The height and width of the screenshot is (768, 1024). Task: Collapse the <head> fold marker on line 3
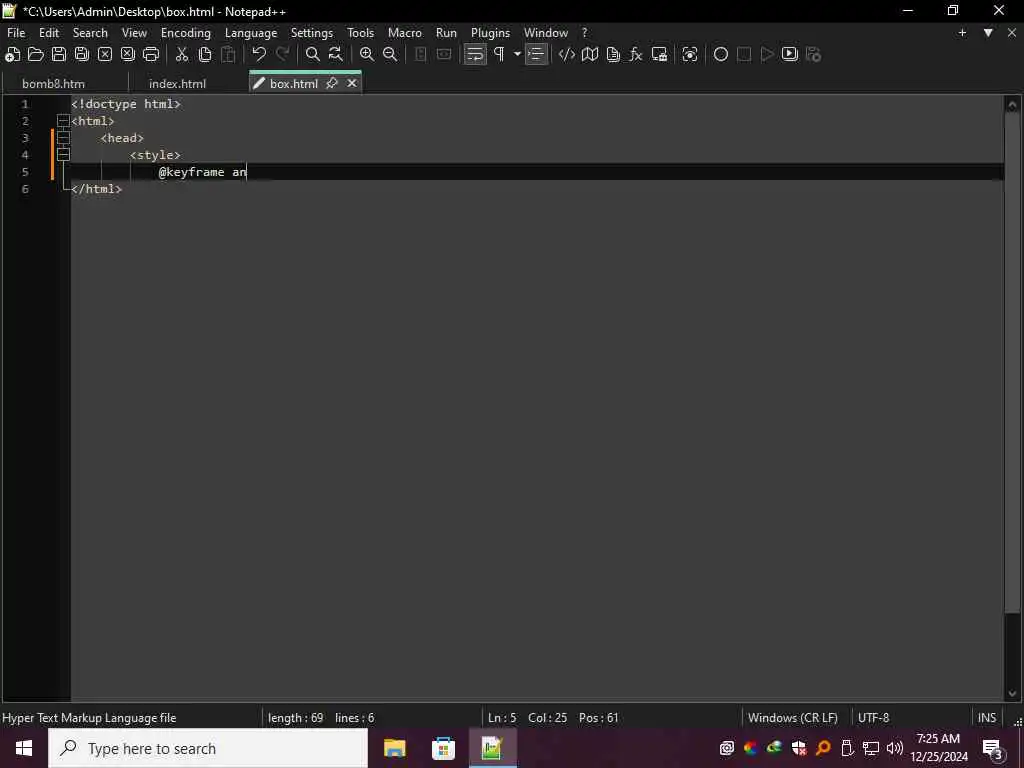[x=63, y=138]
